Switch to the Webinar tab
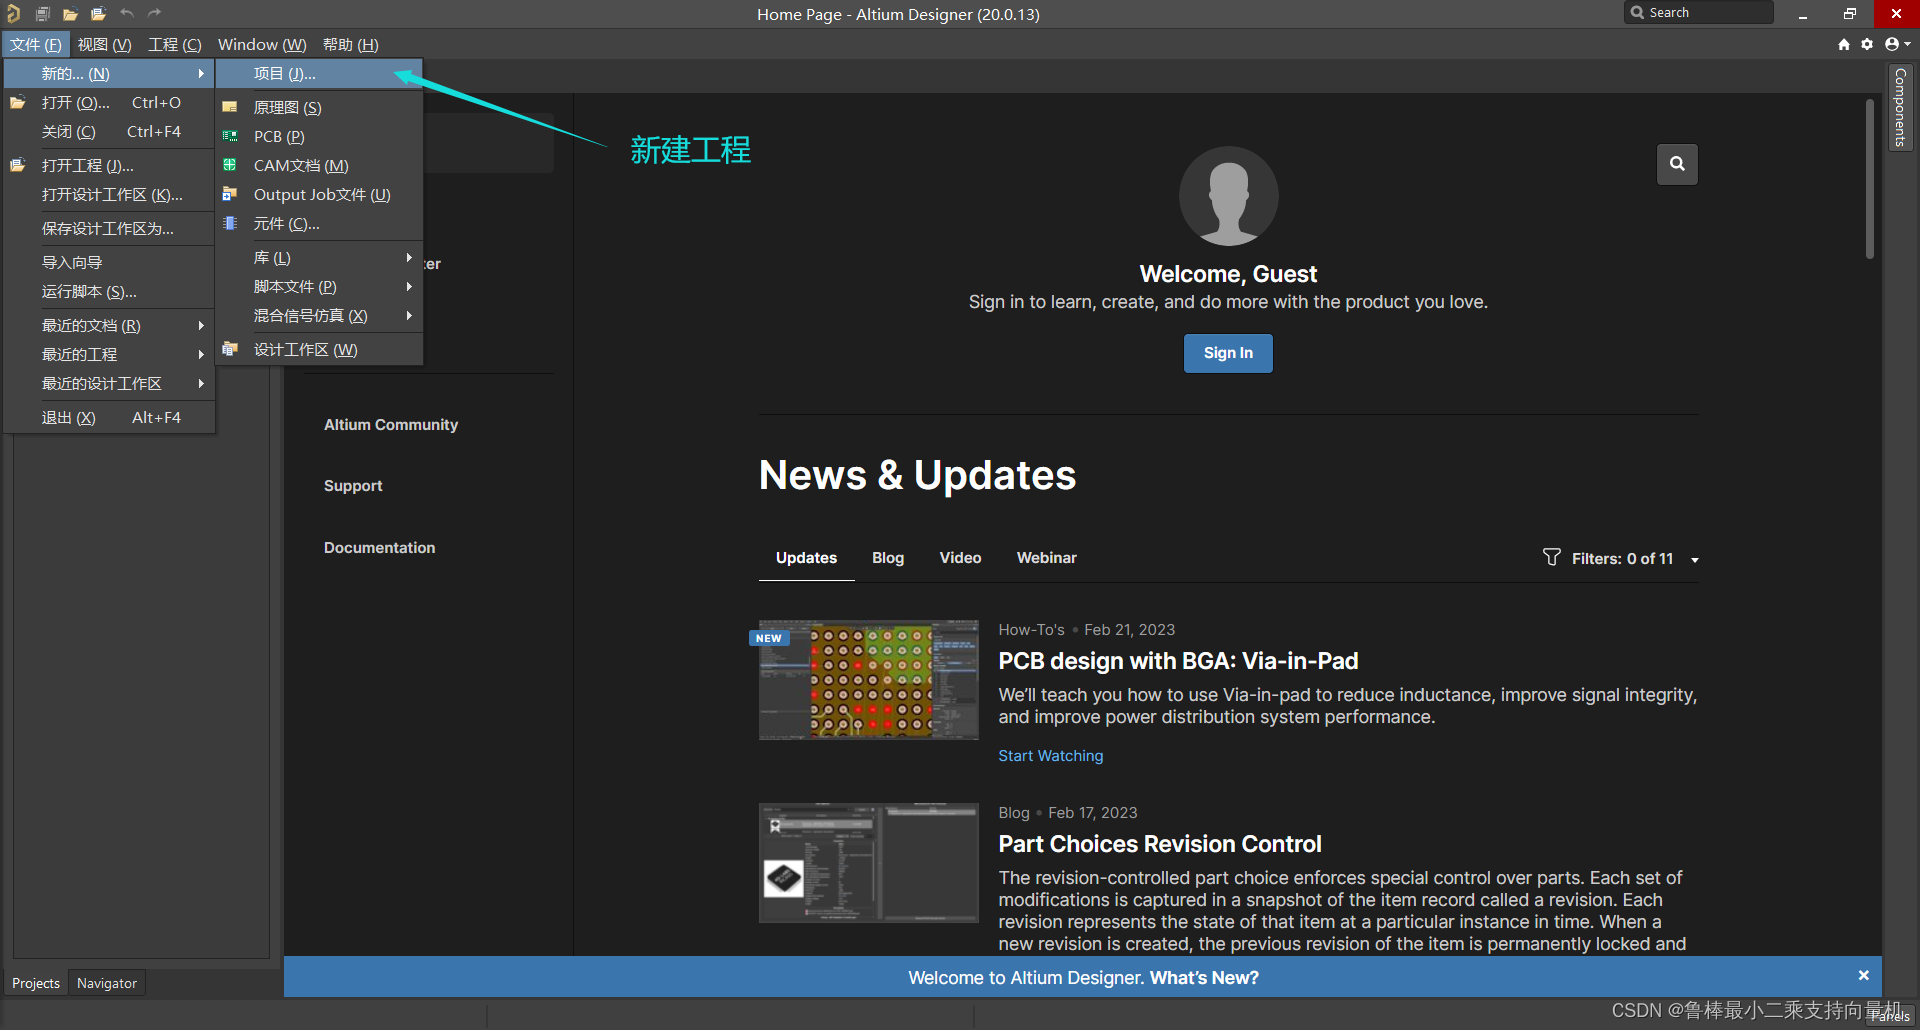The image size is (1920, 1030). click(1047, 558)
